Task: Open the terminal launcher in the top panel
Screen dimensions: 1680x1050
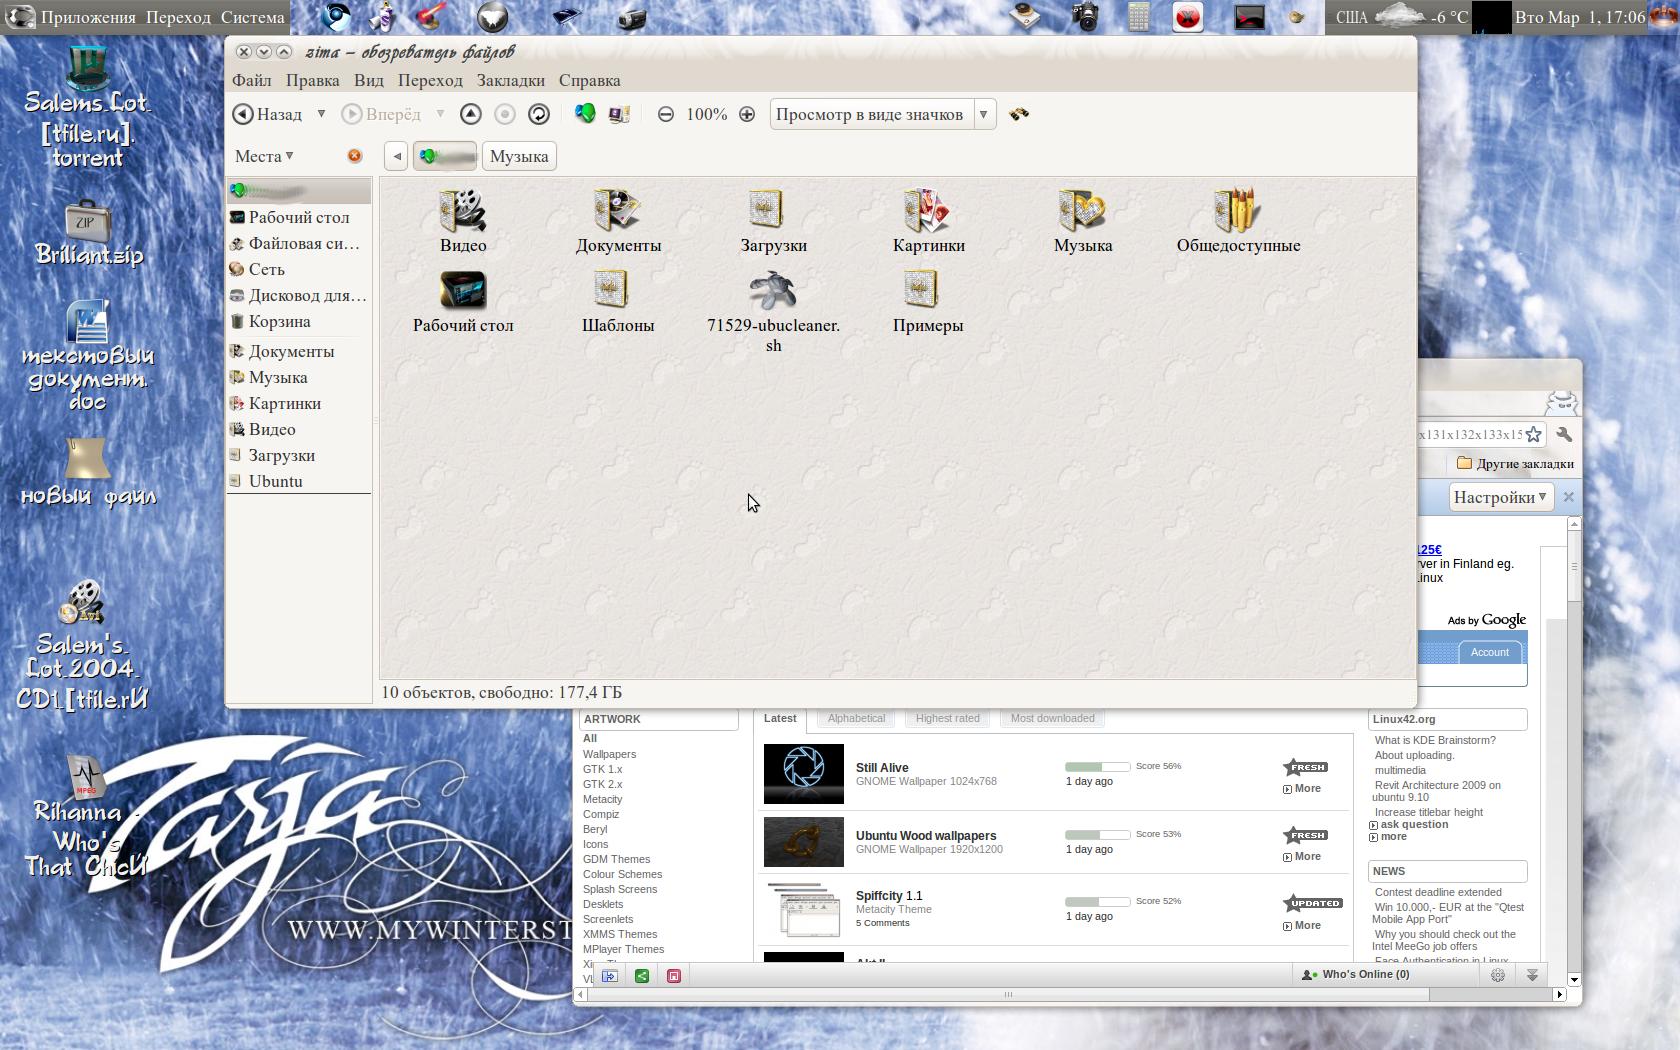Action: coord(1249,17)
